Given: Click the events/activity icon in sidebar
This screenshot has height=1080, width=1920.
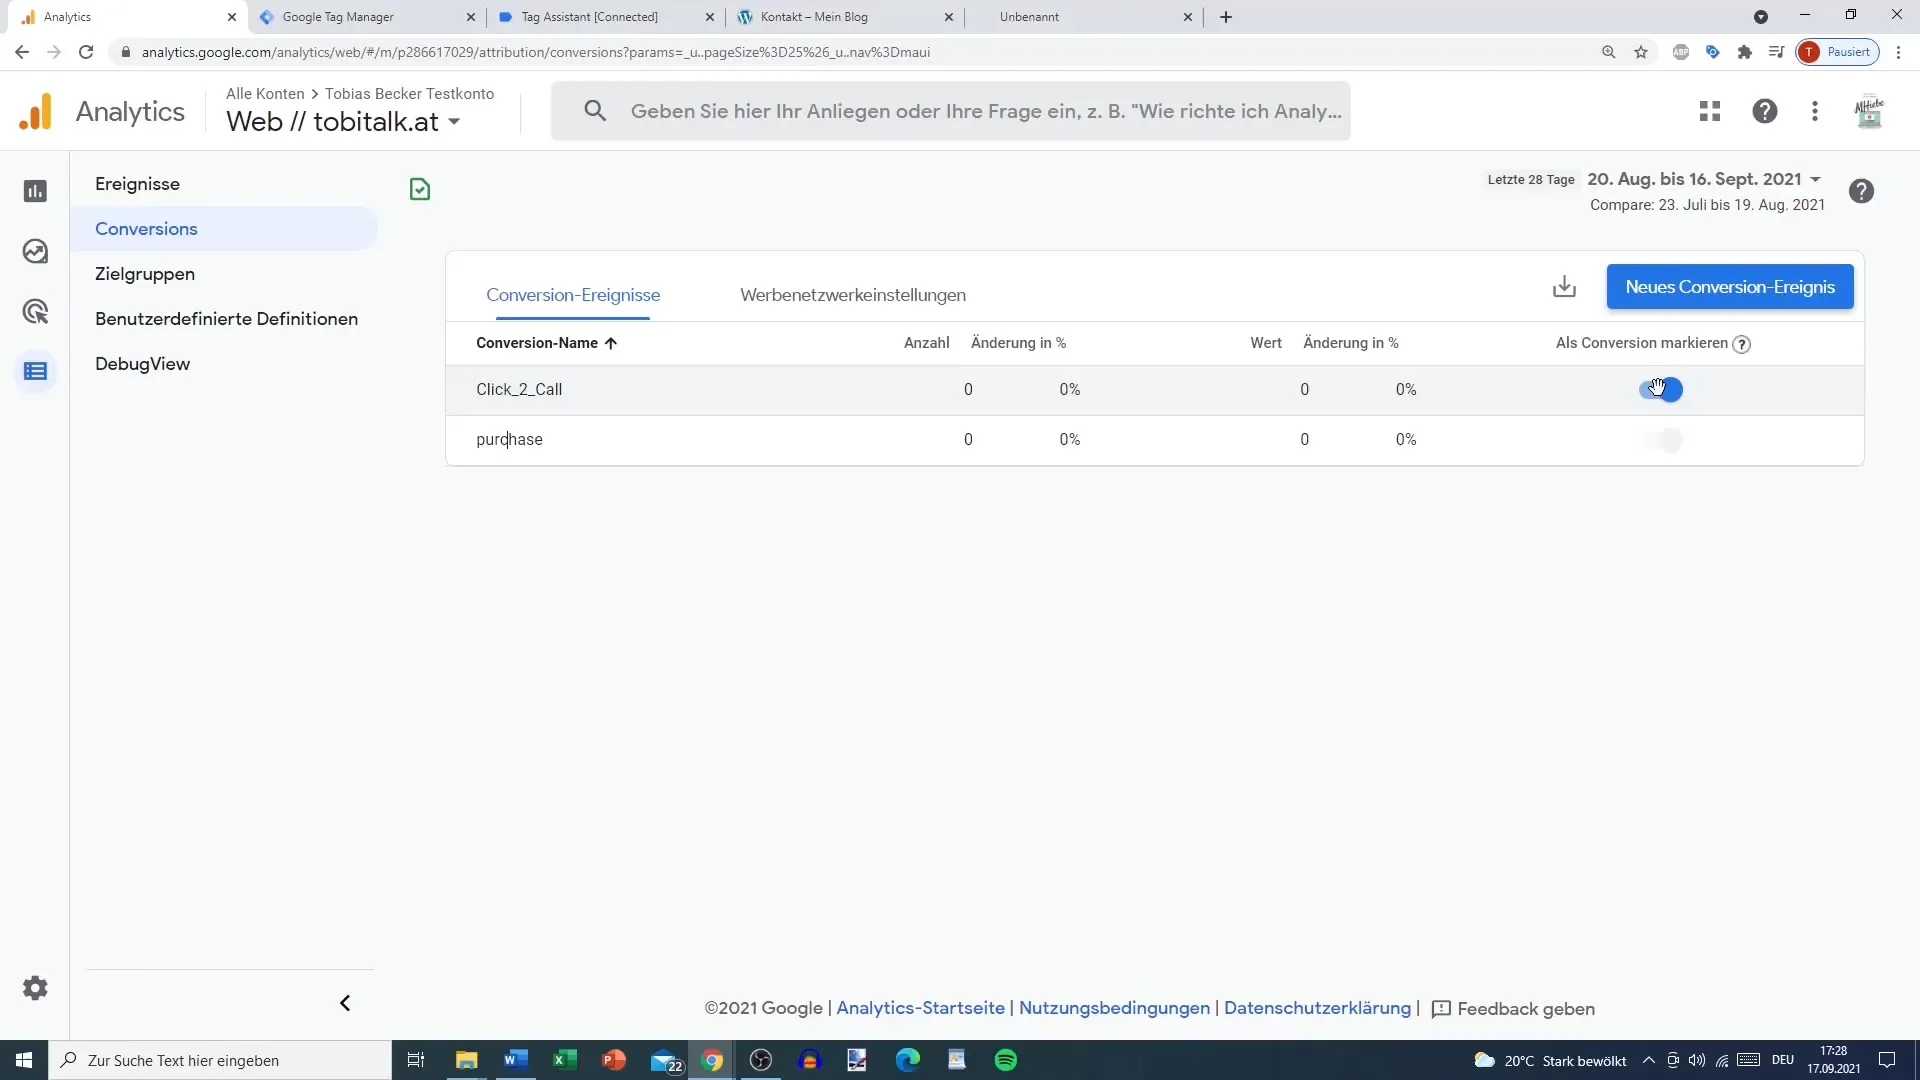Looking at the screenshot, I should coord(36,311).
